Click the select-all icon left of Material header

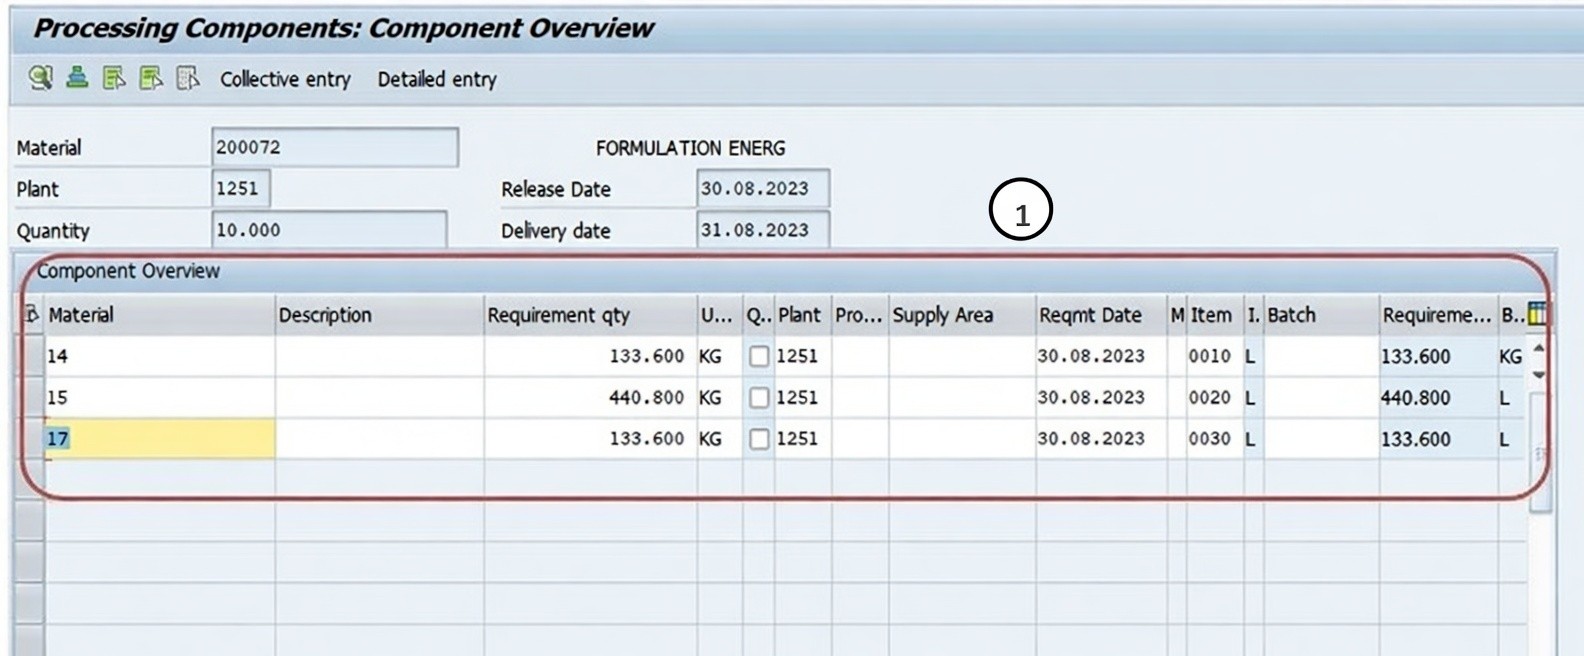31,315
